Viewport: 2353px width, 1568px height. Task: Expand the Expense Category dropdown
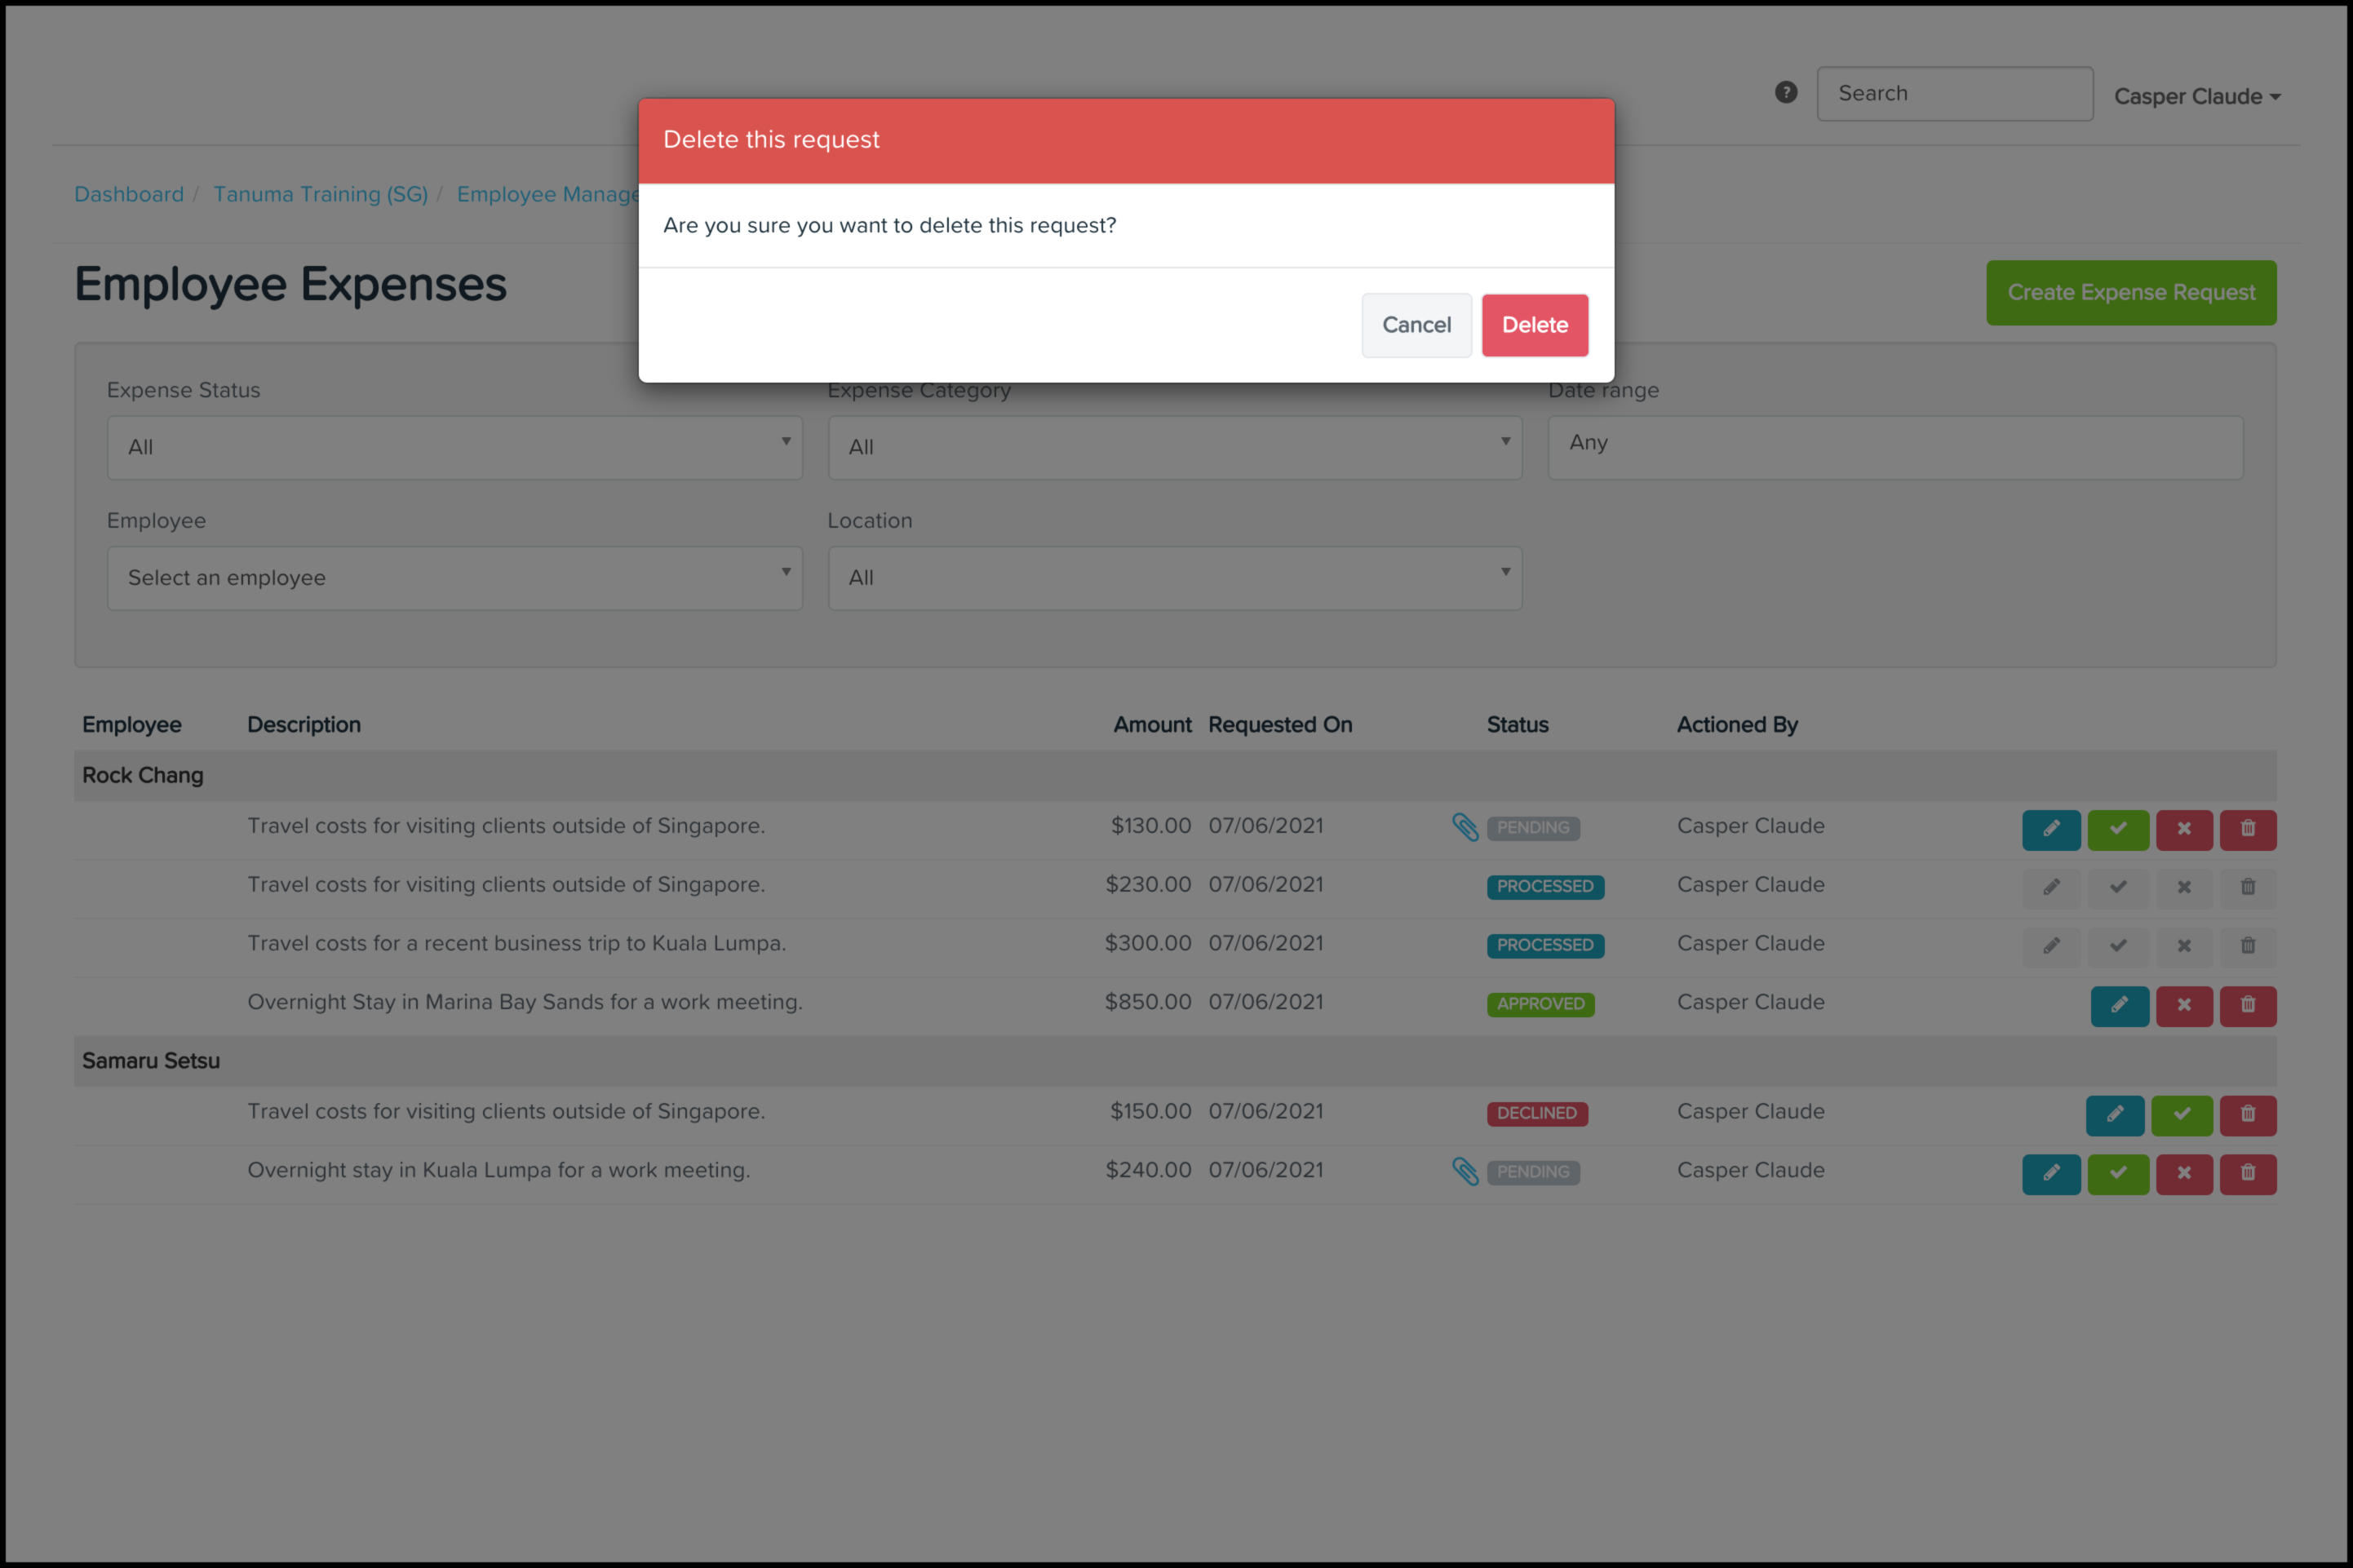click(x=1174, y=447)
